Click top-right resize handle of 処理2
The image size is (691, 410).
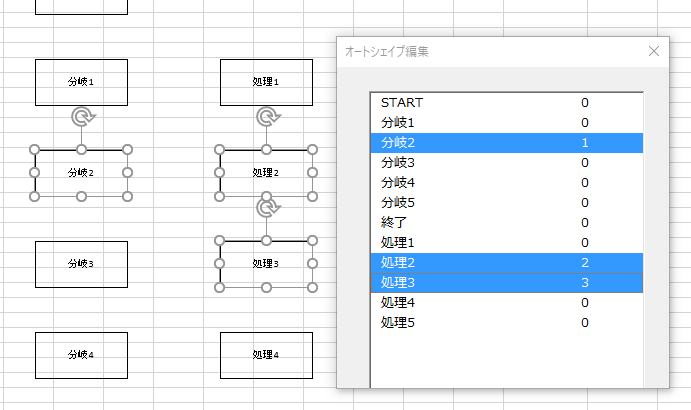pos(312,150)
